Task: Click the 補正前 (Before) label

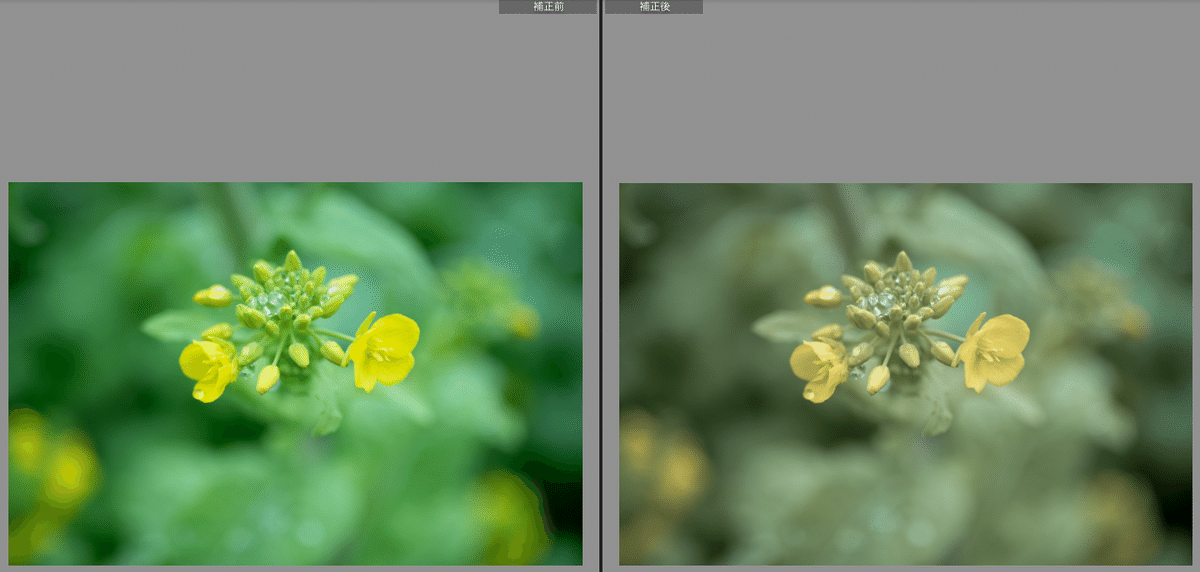Action: pos(547,7)
